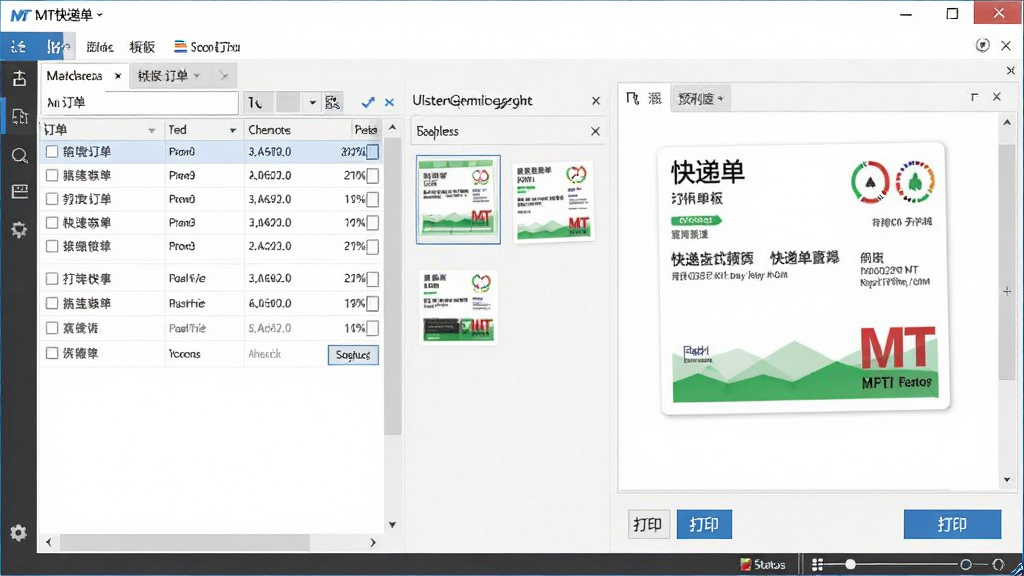Tick the leading checkbox in the Yooons row
This screenshot has width=1024, height=576.
point(52,353)
